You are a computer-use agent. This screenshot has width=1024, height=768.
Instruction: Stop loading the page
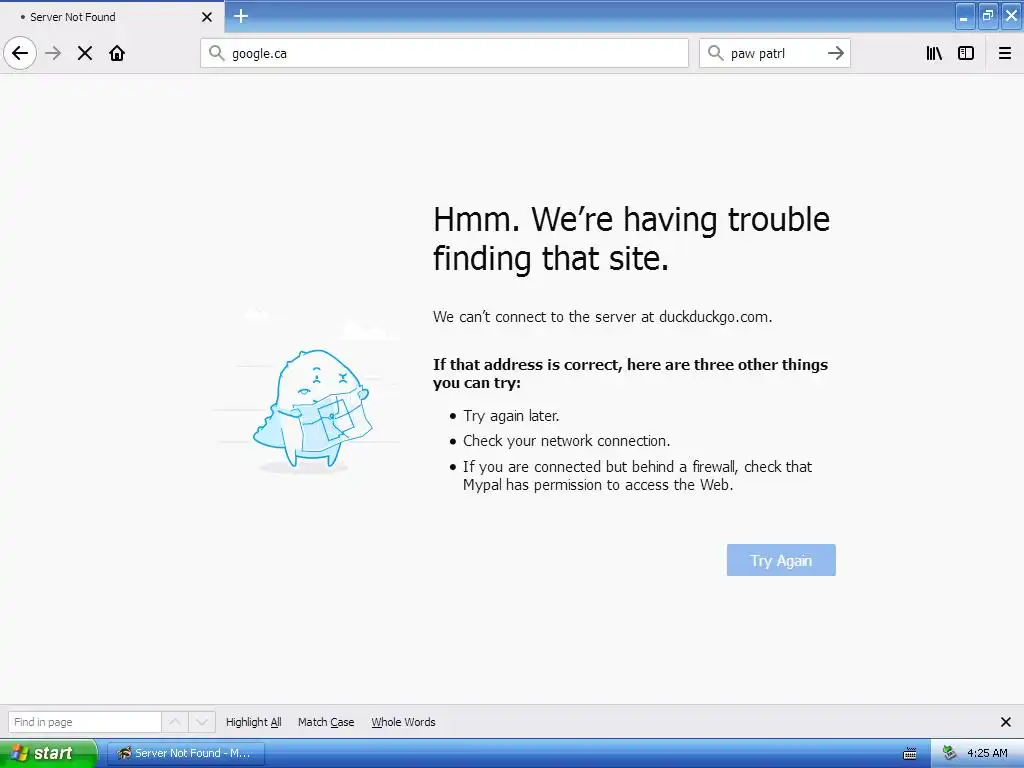pos(85,53)
